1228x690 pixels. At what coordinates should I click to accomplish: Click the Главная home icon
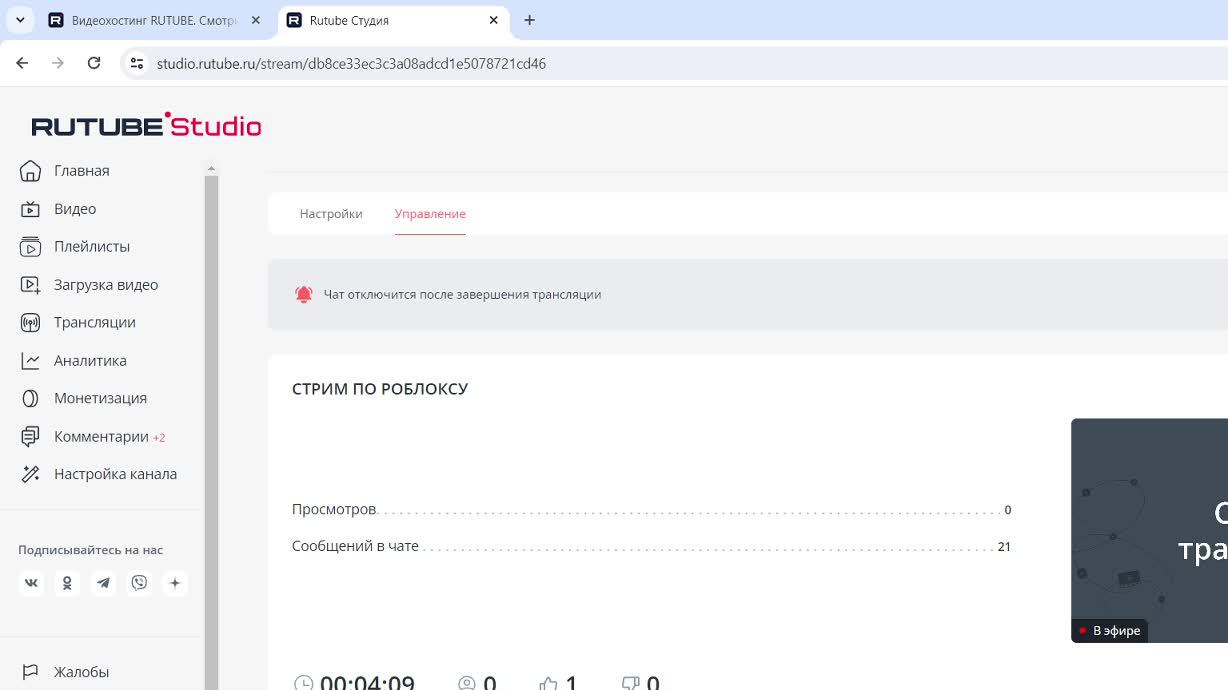pos(31,171)
